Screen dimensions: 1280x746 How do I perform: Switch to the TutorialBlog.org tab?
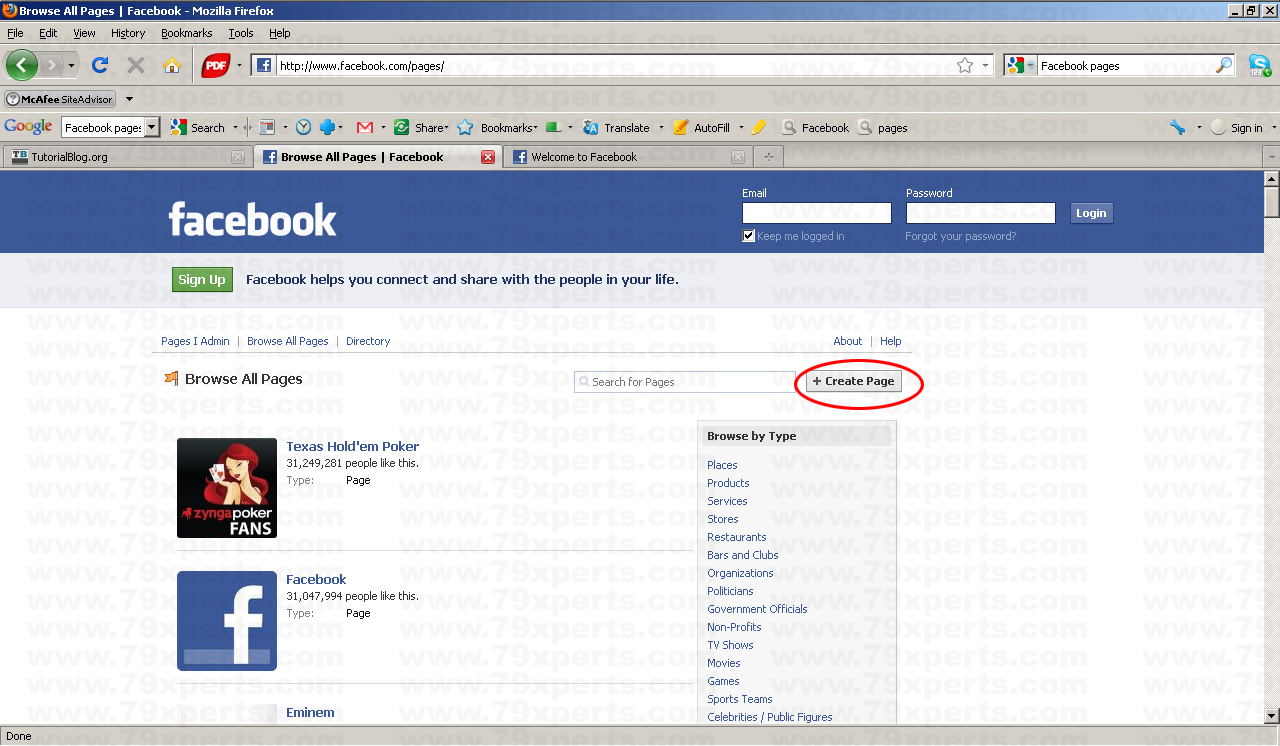(x=126, y=157)
